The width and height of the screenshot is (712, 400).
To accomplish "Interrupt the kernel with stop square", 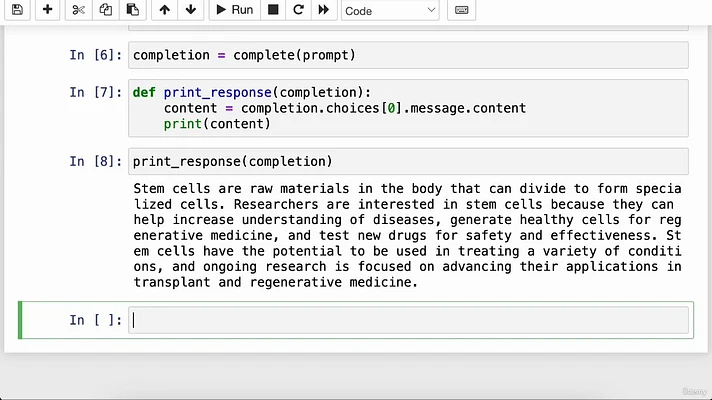I will [273, 10].
